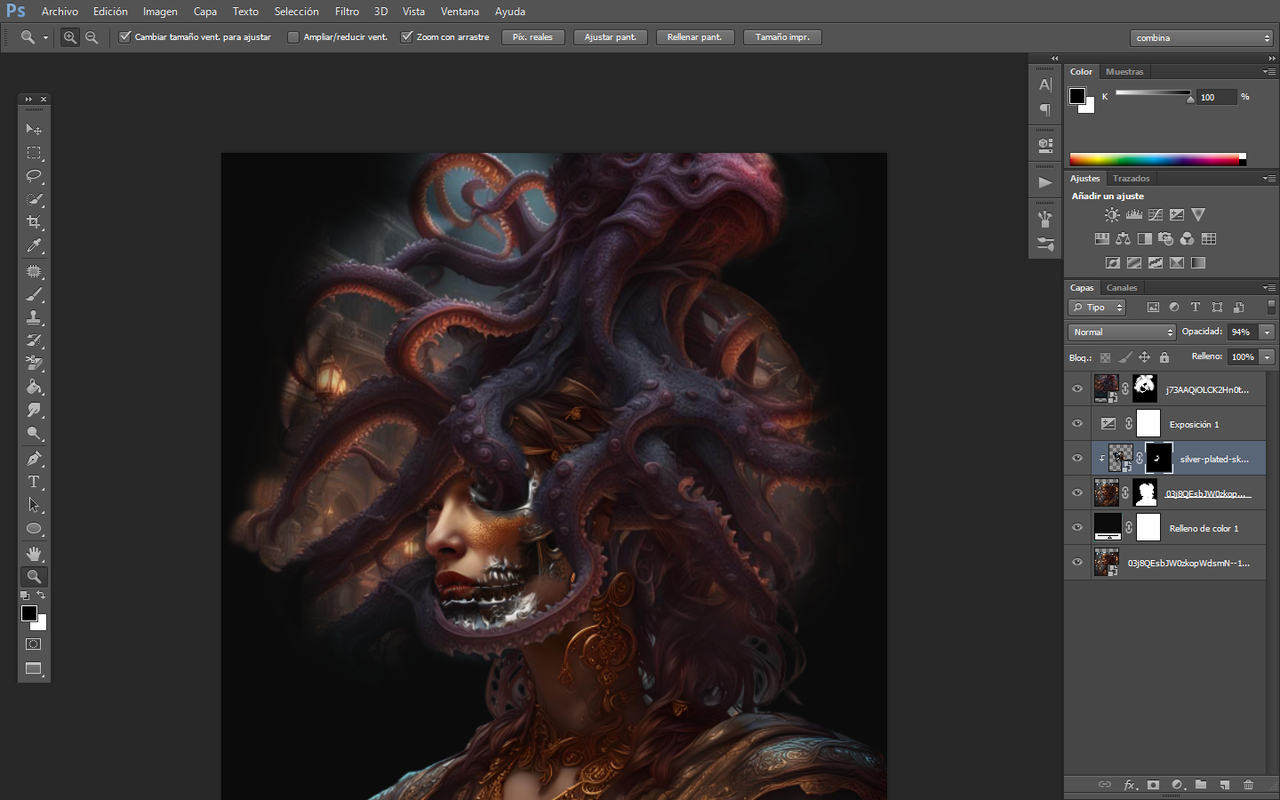Screen dimensions: 1280x800
Task: Select the Brush tool
Action: click(34, 295)
